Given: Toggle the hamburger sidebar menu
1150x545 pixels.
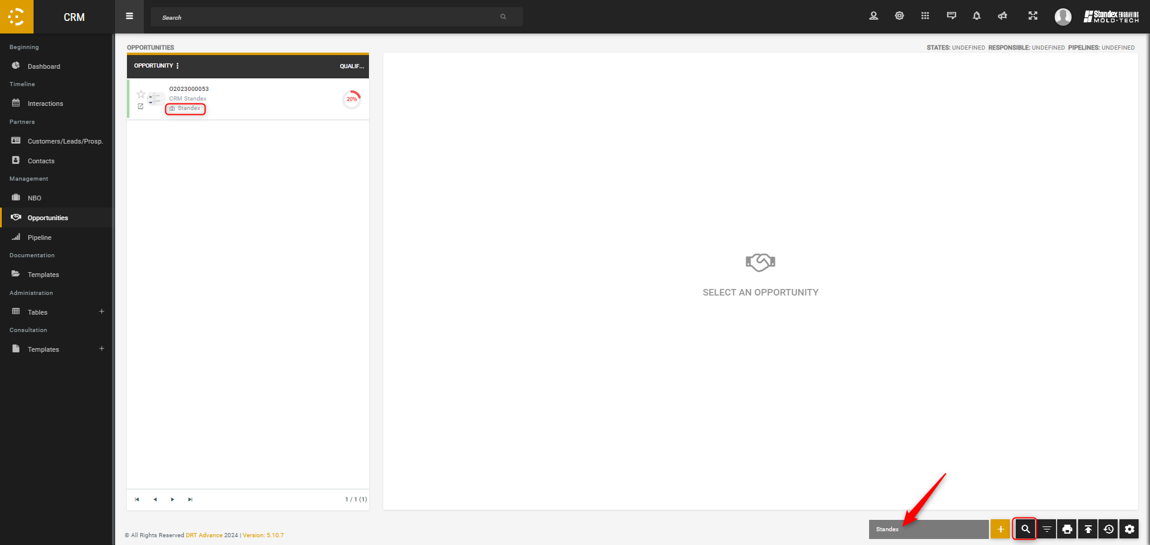Looking at the screenshot, I should pos(129,16).
